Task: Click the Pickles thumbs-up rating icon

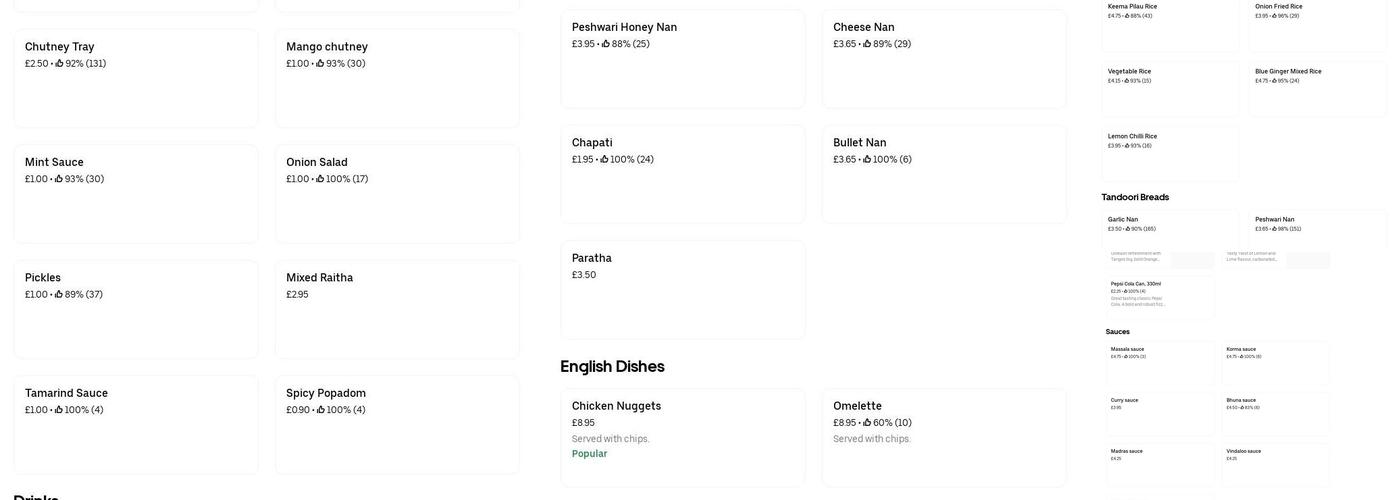Action: [60, 295]
